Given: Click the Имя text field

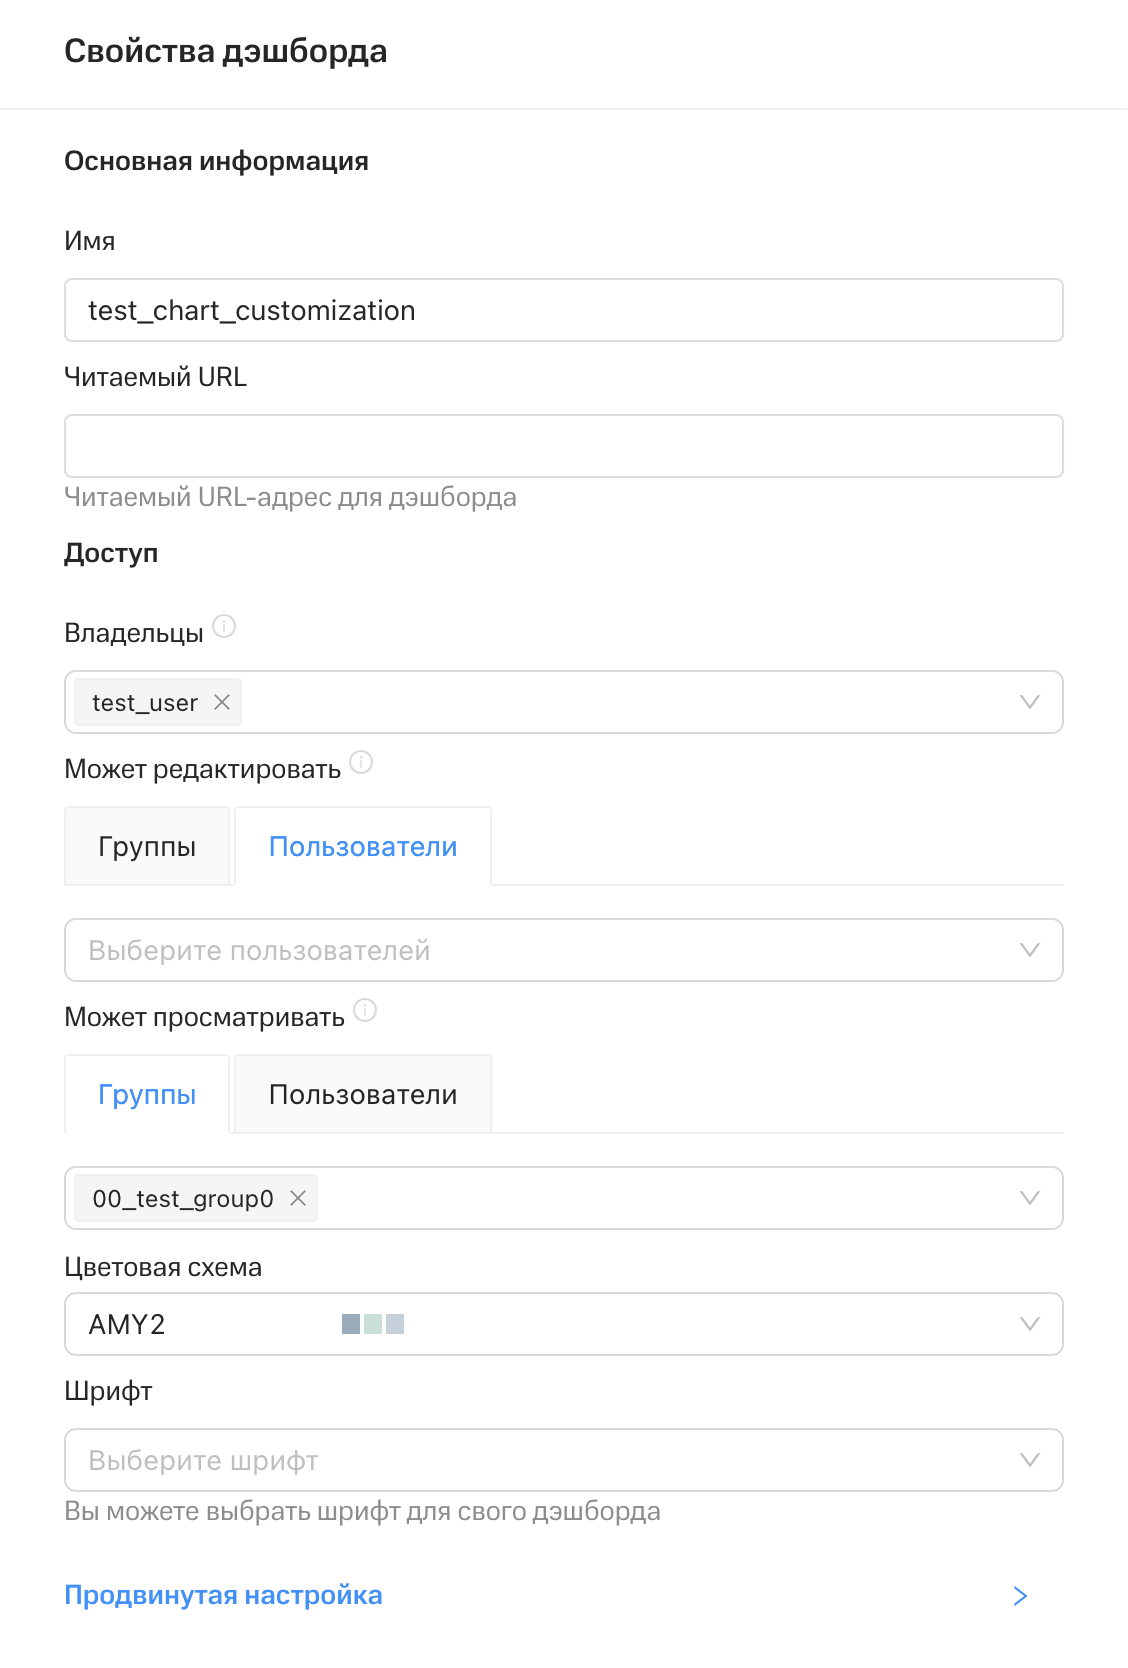Looking at the screenshot, I should pos(563,311).
